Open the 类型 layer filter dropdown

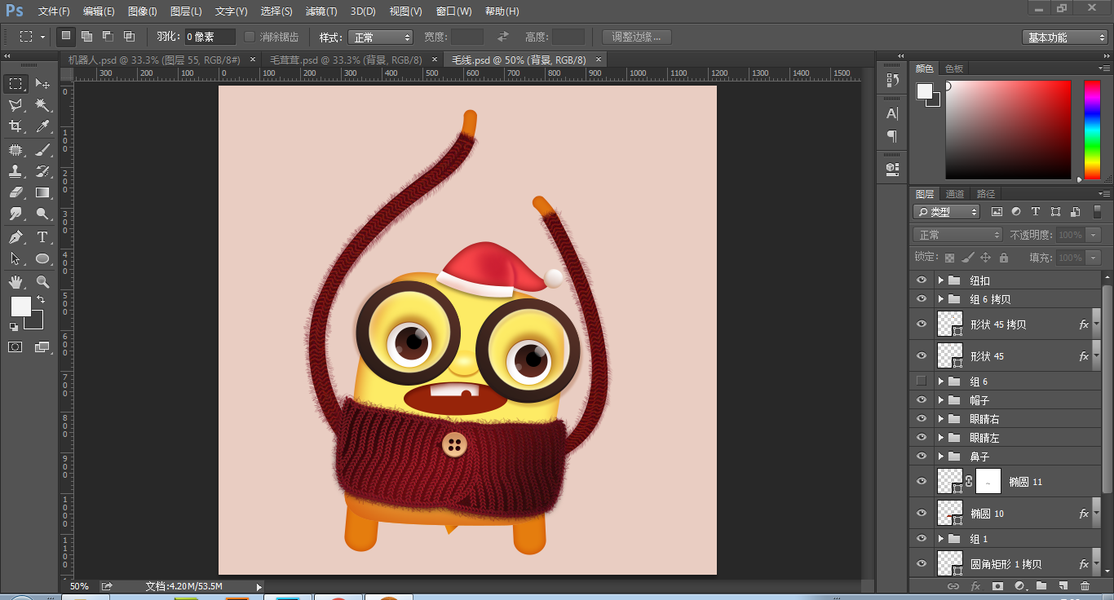(x=946, y=212)
